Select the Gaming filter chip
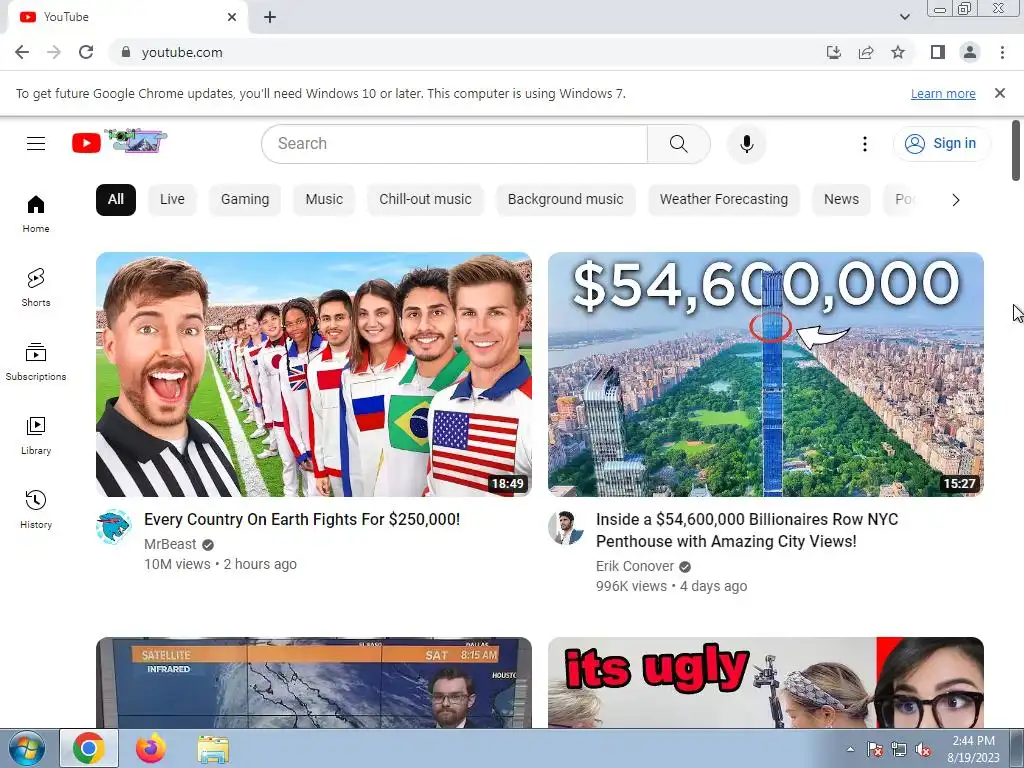Screen dimensions: 1024x768 click(x=245, y=200)
